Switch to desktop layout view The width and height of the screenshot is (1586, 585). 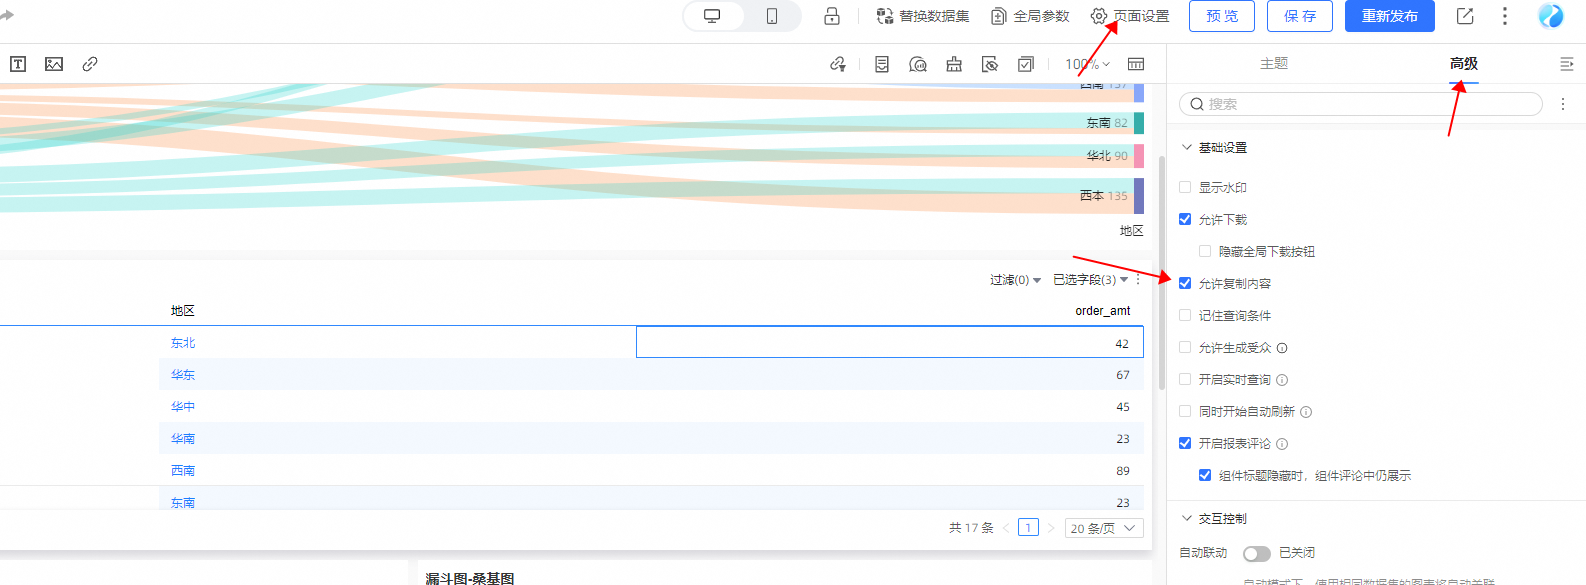712,16
